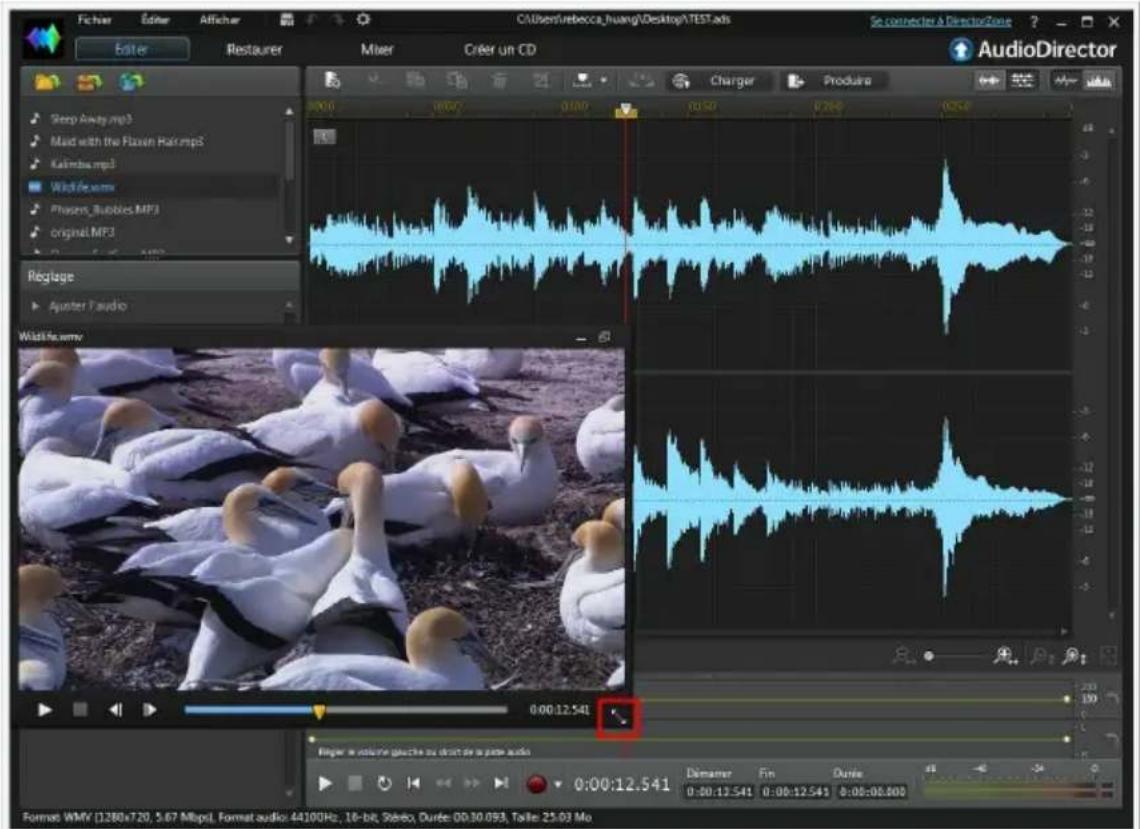This screenshot has width=1140, height=829.
Task: Toggle the spectral frequency view button
Action: [x=1098, y=81]
